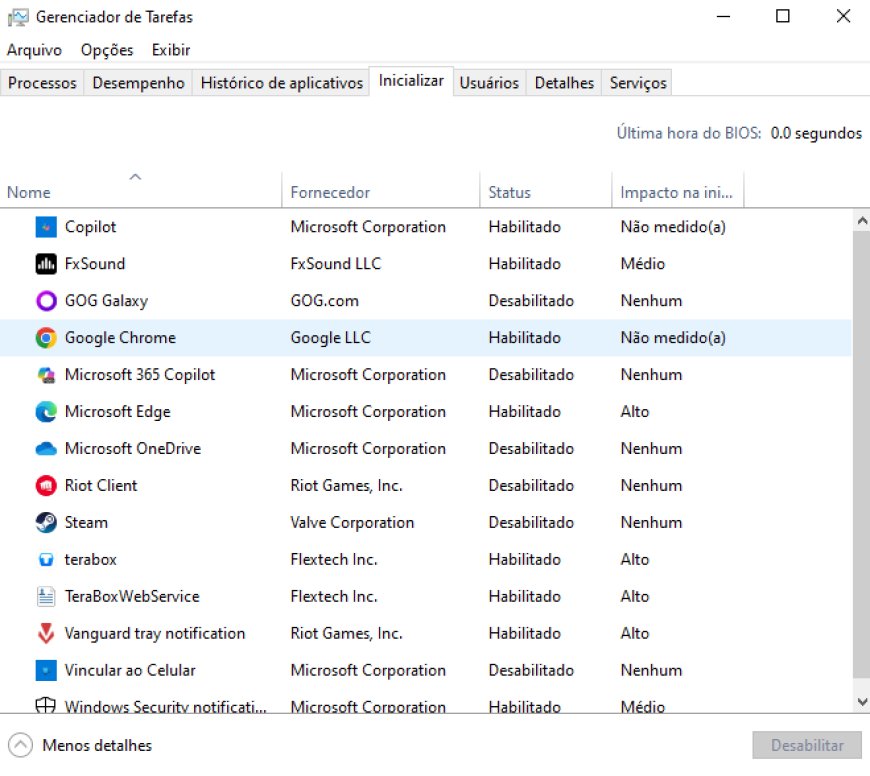Select the Steam entry name

pyautogui.click(x=86, y=523)
